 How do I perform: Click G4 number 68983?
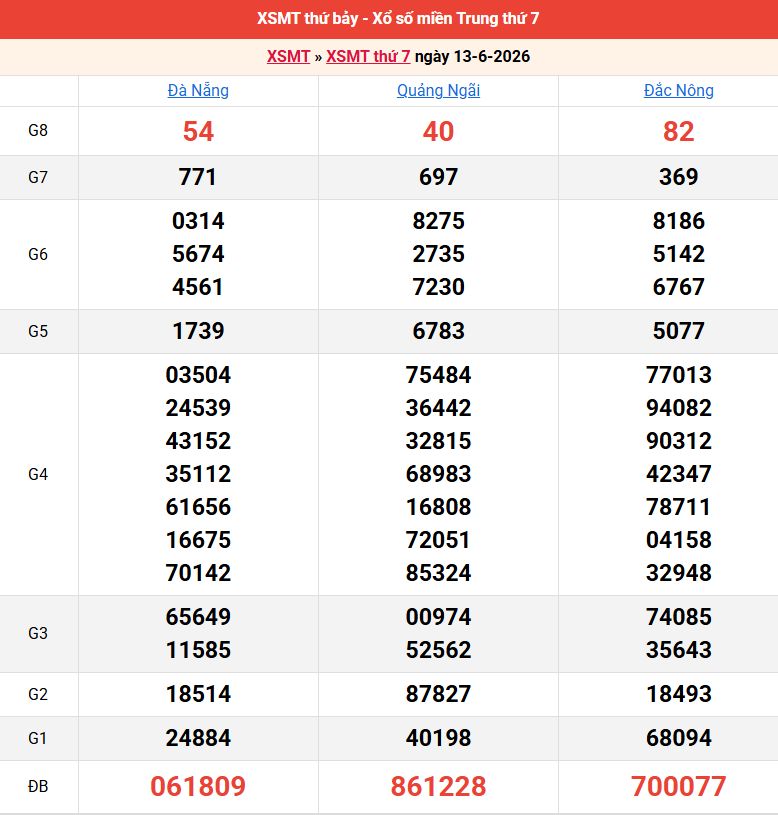tap(438, 474)
